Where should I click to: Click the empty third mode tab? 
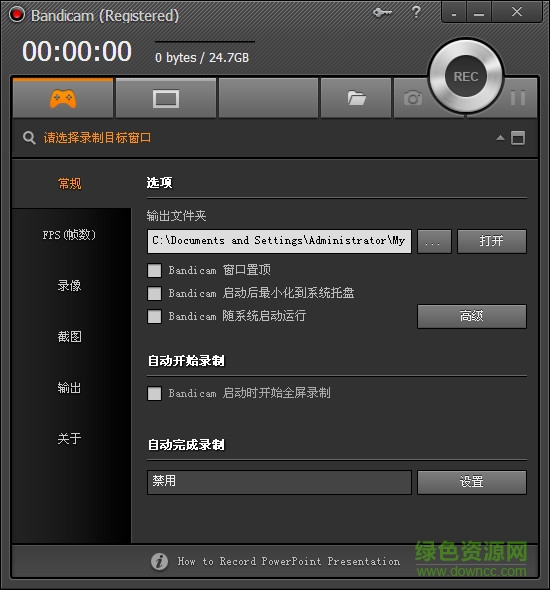268,98
